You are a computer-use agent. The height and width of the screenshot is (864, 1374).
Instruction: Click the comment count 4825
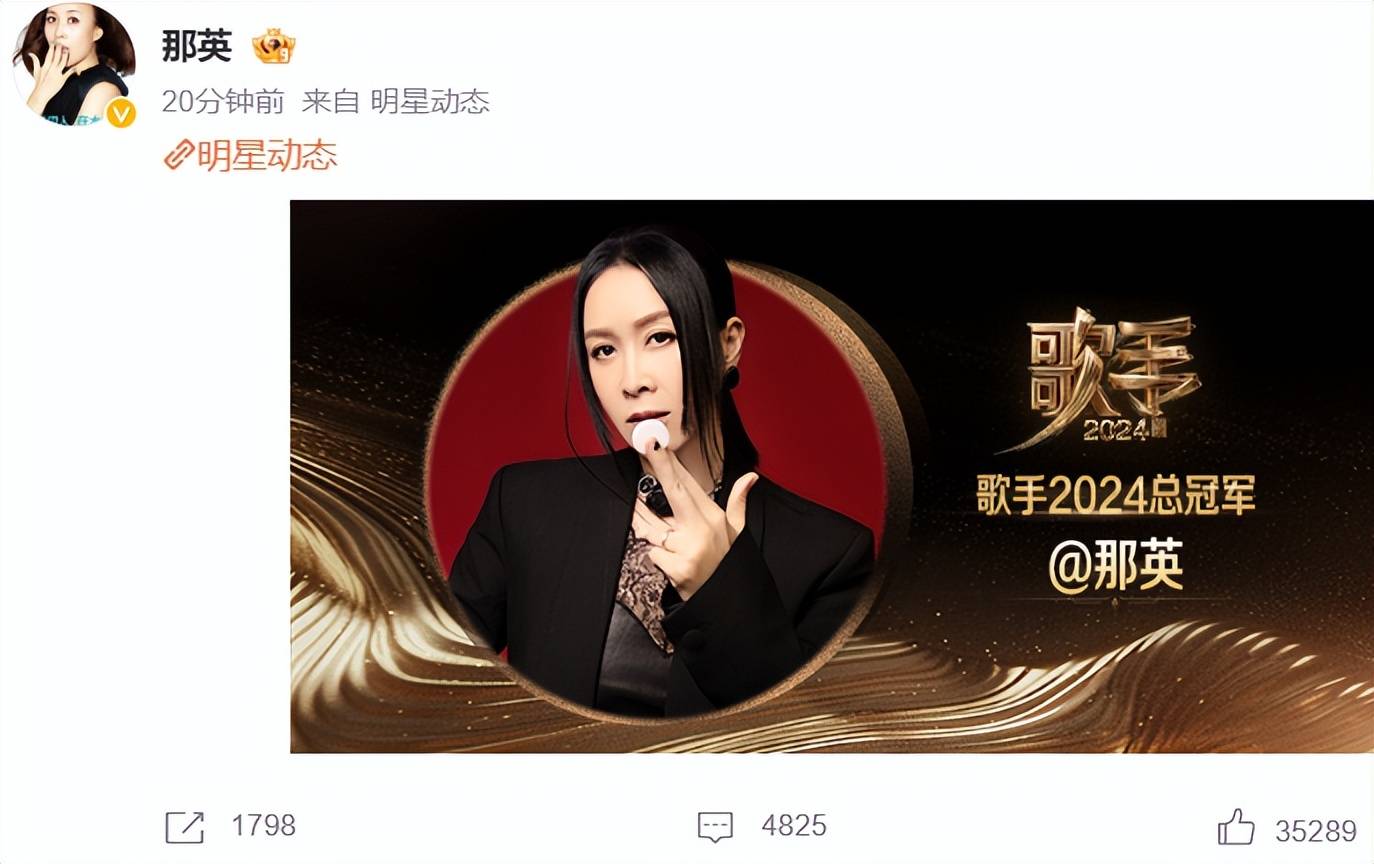pos(794,826)
